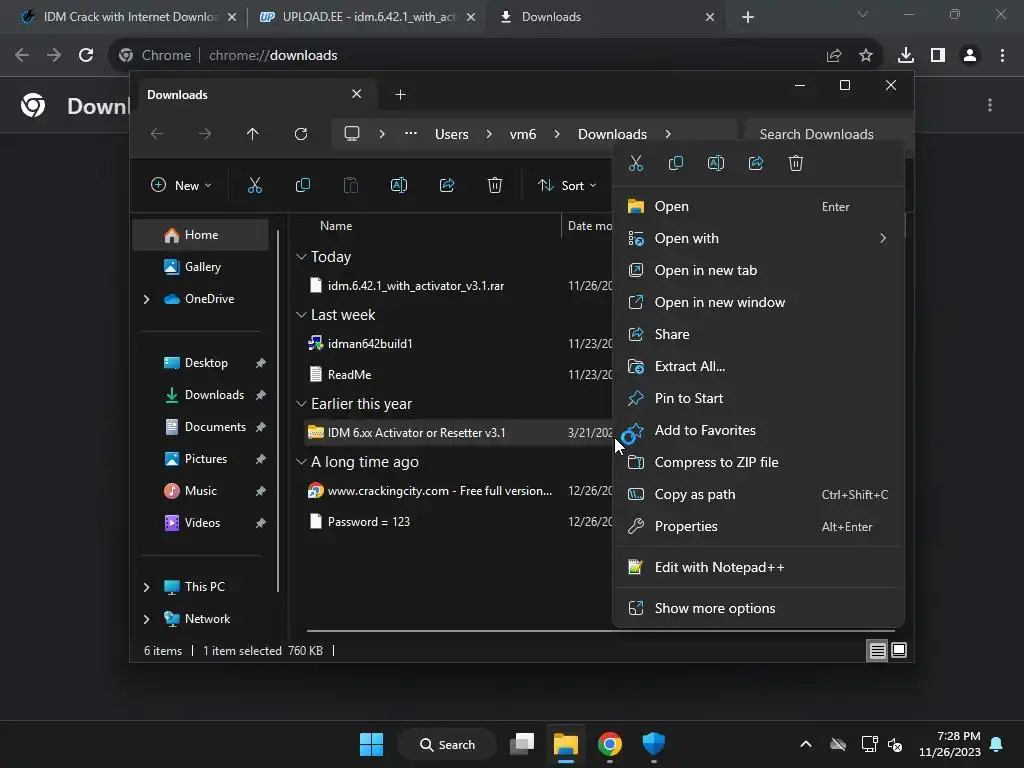1024x768 pixels.
Task: Click the Cut icon in context menu
Action: (635, 163)
